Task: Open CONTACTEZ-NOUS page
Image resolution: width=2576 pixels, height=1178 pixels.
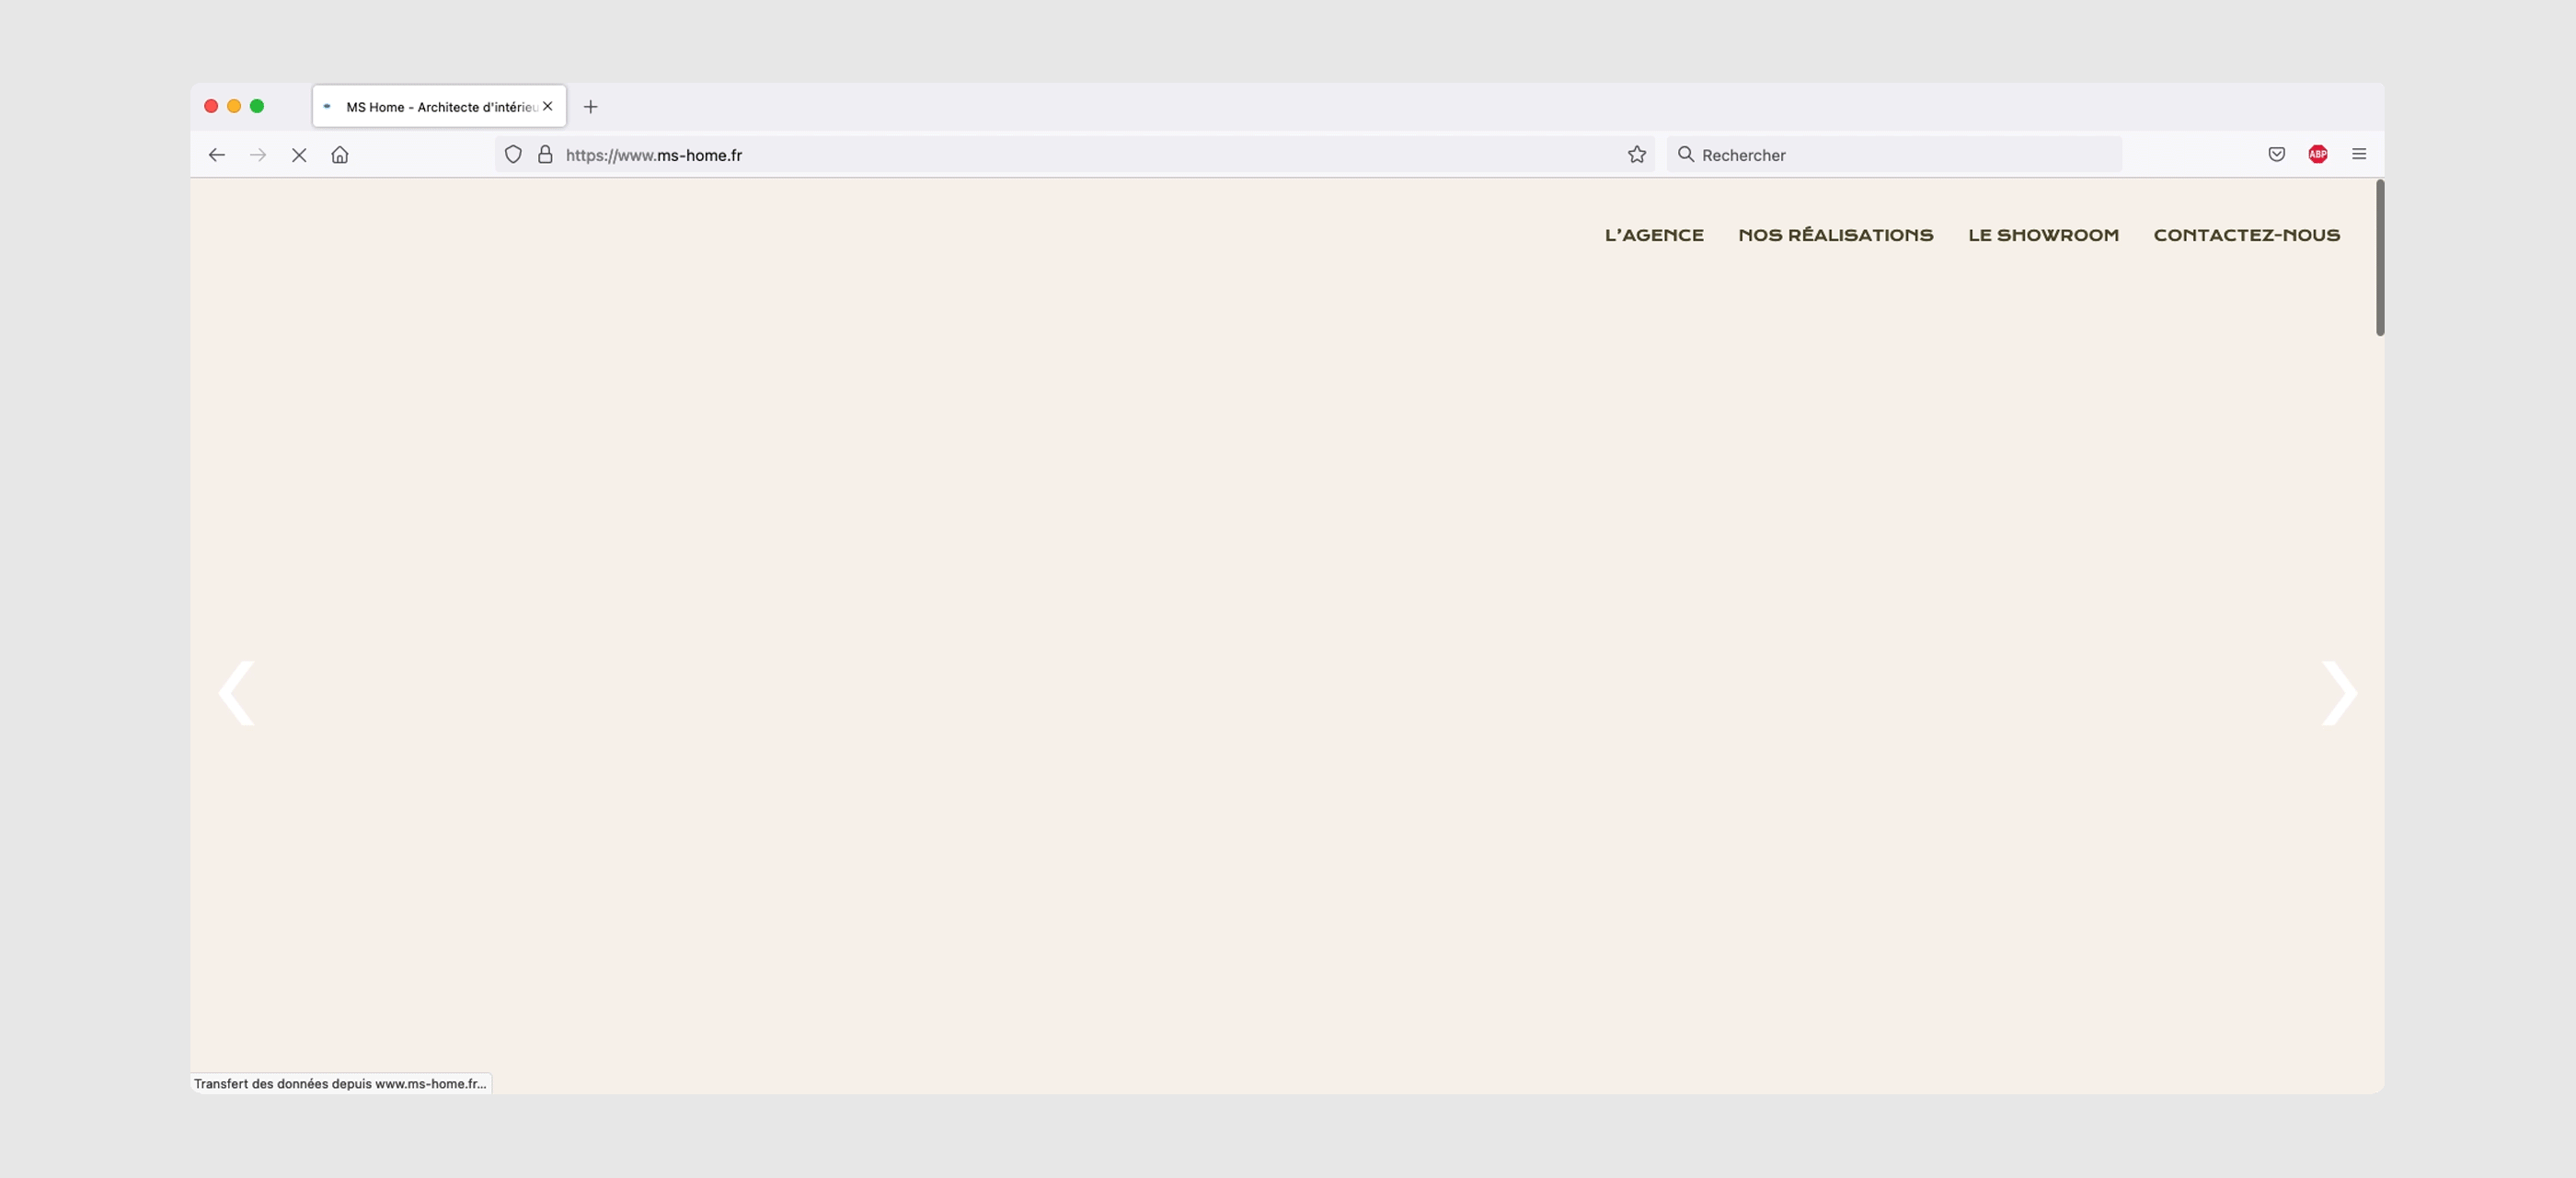Action: 2246,235
